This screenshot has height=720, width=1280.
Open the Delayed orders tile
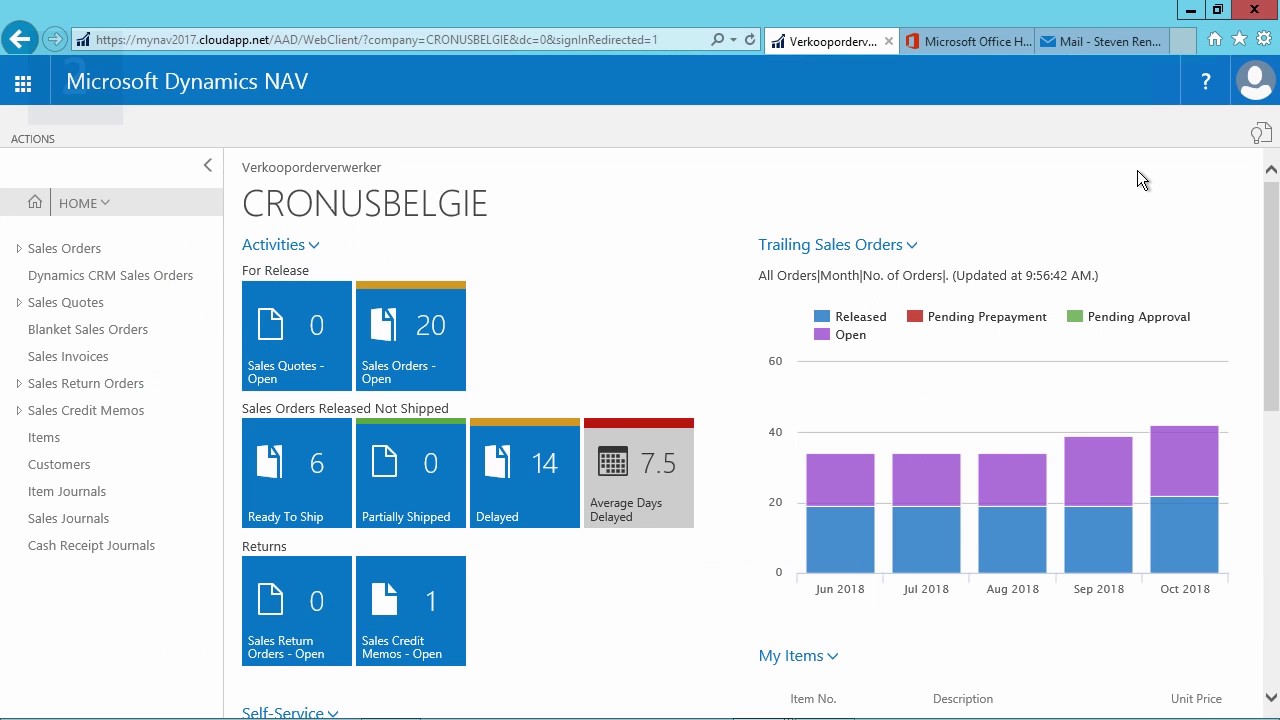tap(525, 473)
